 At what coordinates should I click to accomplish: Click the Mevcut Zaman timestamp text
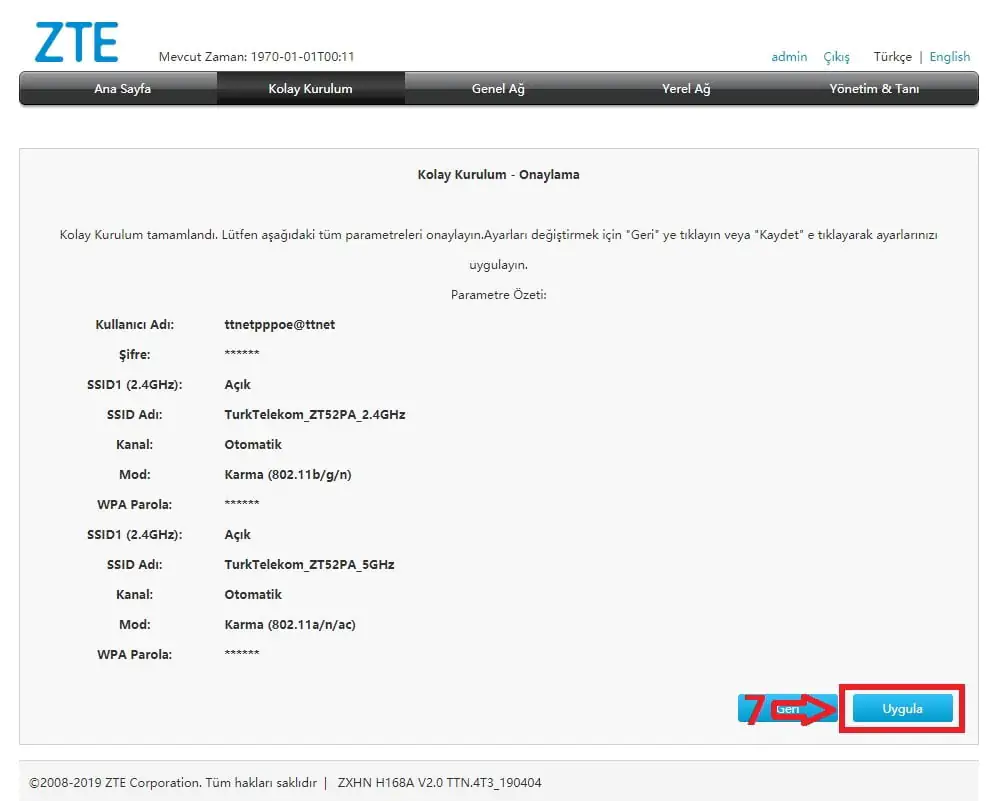pos(256,57)
